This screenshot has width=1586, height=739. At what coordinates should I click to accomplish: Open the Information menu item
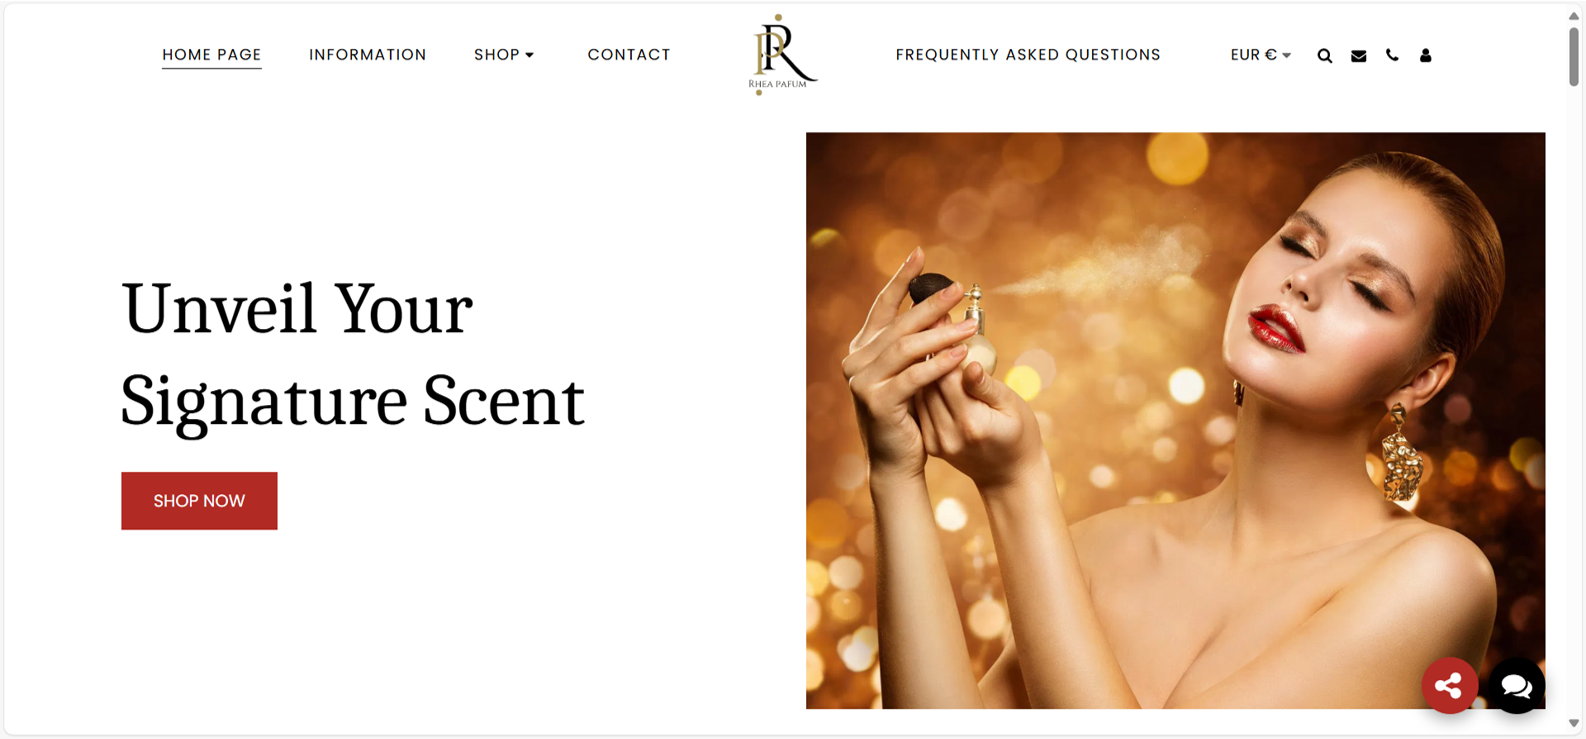(367, 55)
